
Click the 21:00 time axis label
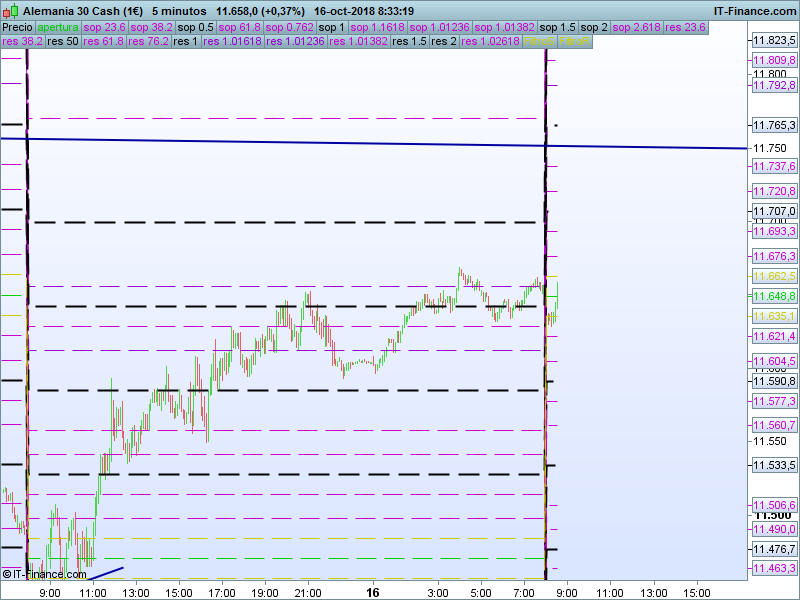[x=308, y=593]
